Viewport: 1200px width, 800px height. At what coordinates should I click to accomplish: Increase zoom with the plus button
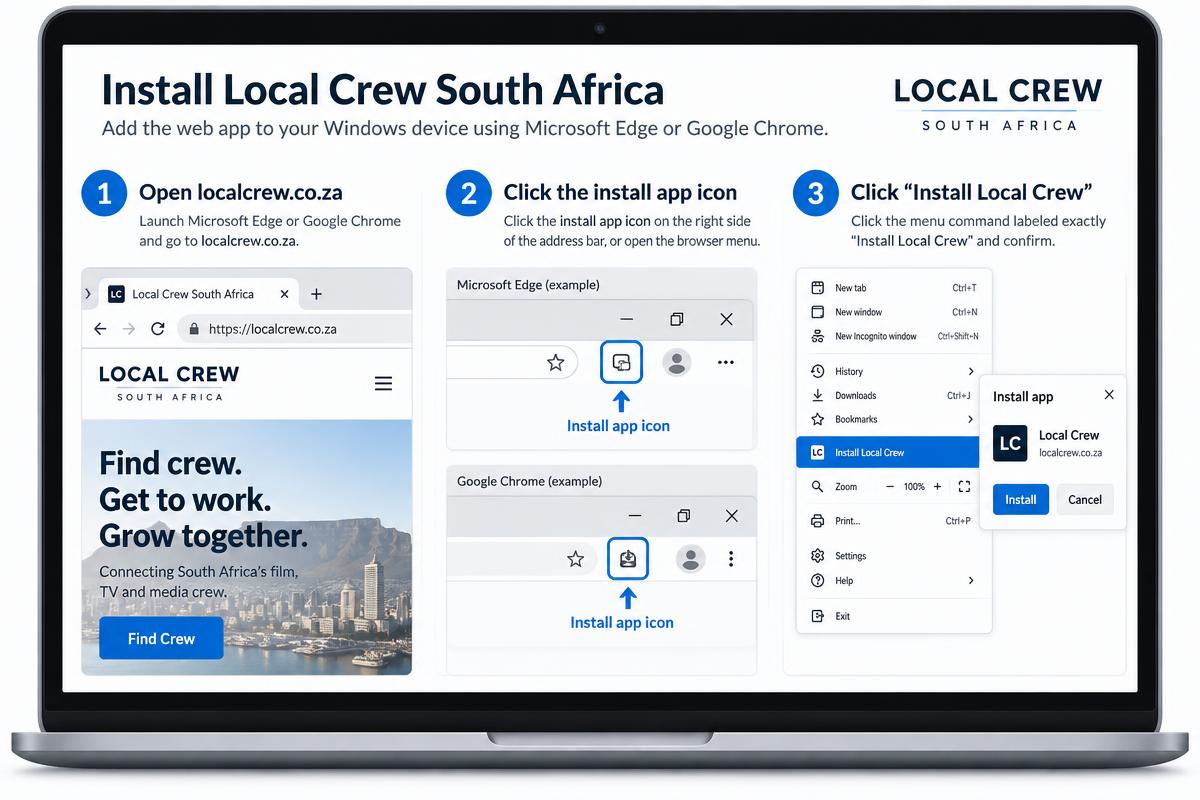click(937, 486)
